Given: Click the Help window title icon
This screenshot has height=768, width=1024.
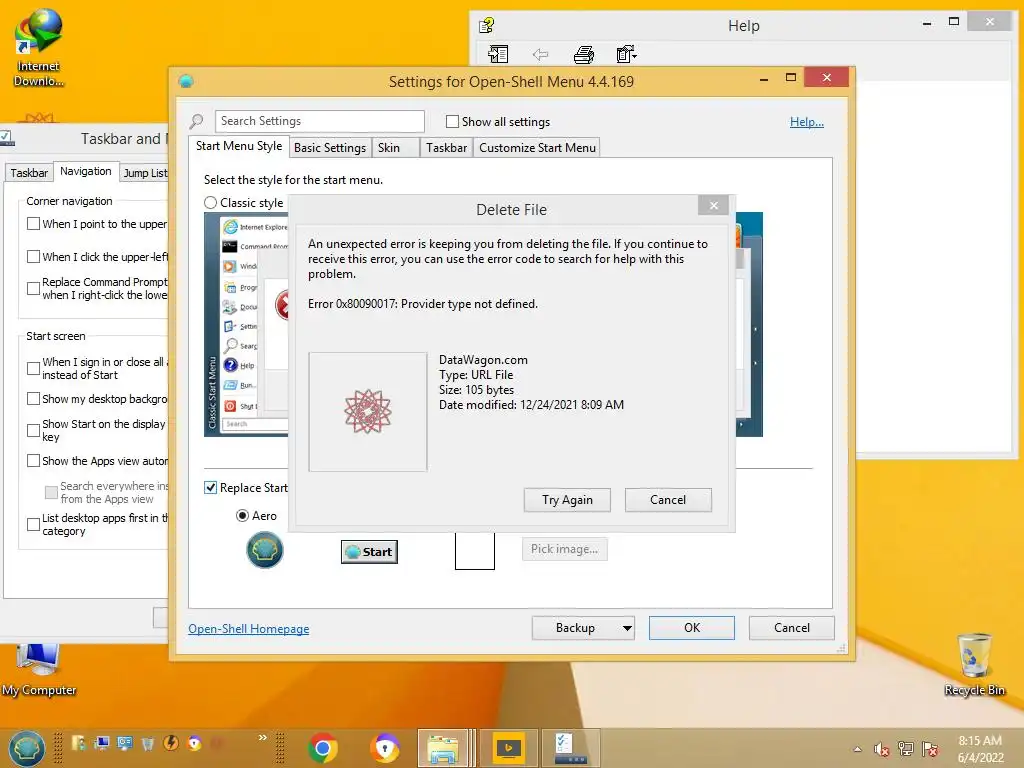Looking at the screenshot, I should (487, 25).
